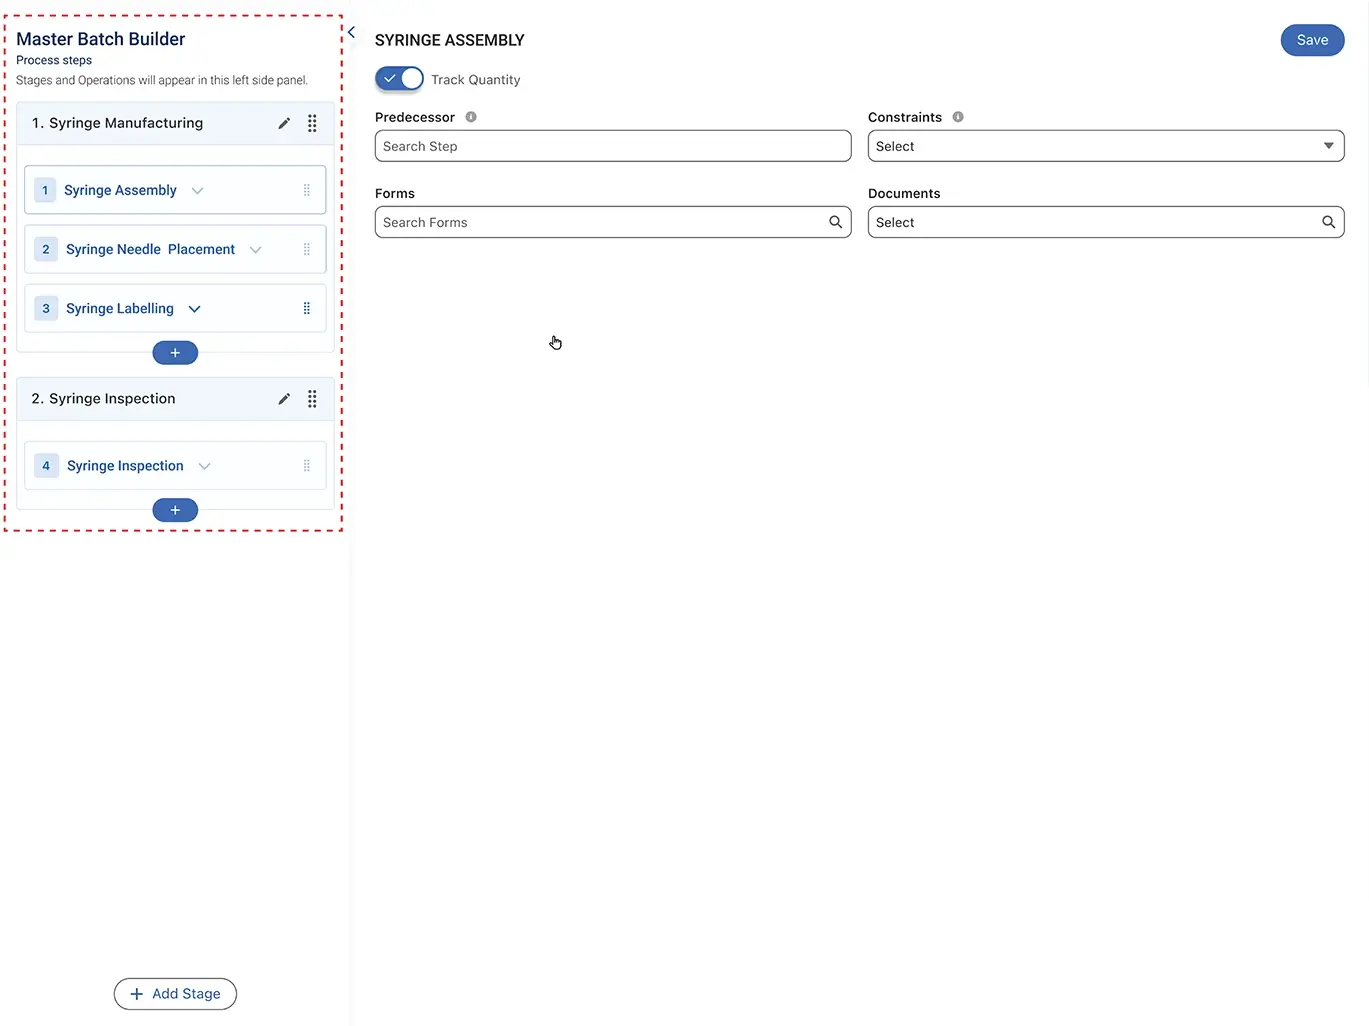Click the Syringe Inspection stage drag handle
Screen dimensions: 1369x1026
pos(312,399)
